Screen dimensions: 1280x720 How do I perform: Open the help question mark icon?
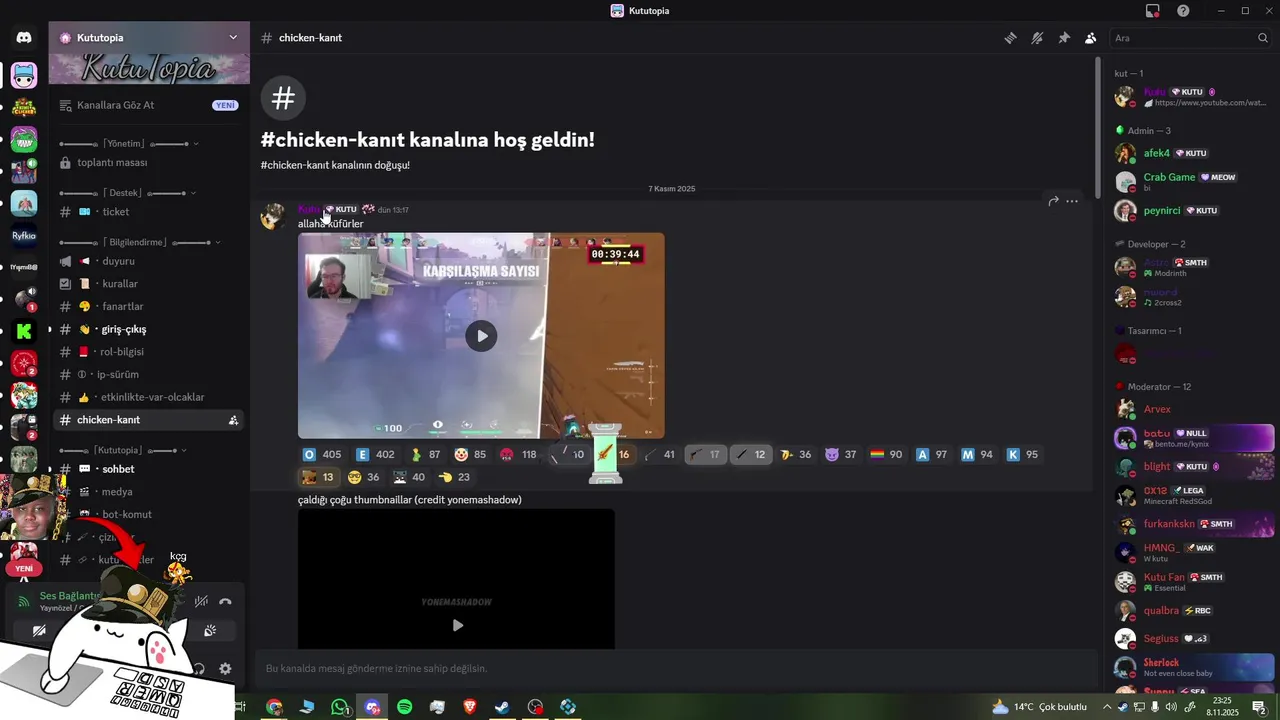pyautogui.click(x=1183, y=11)
